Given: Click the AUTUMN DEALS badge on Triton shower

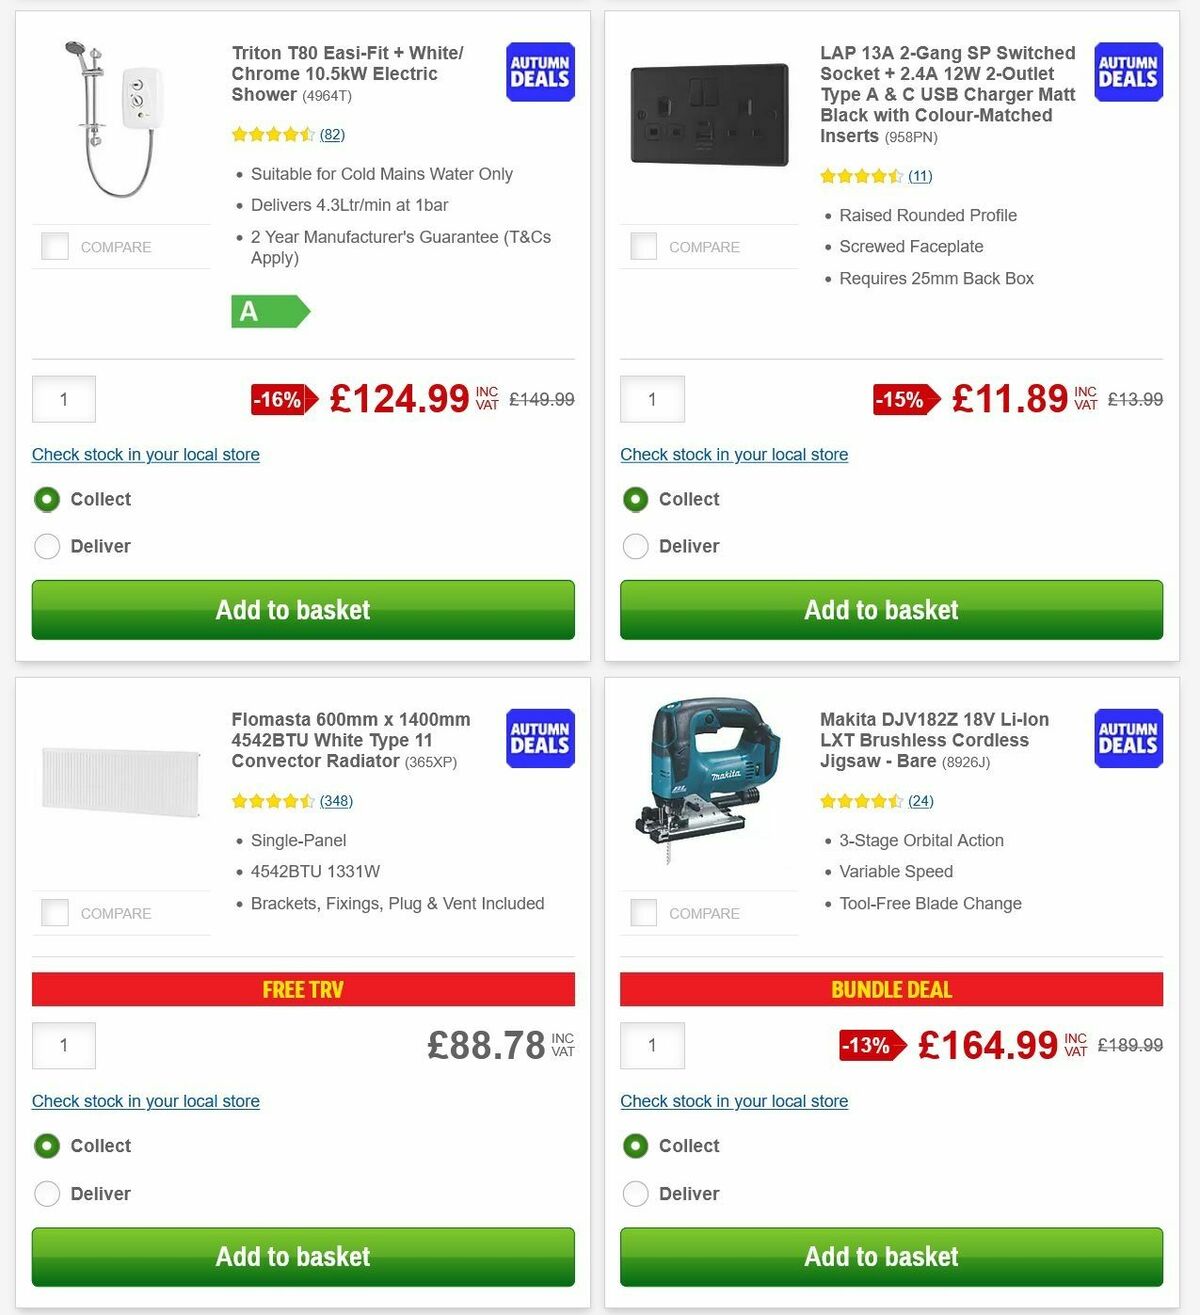Looking at the screenshot, I should 539,71.
